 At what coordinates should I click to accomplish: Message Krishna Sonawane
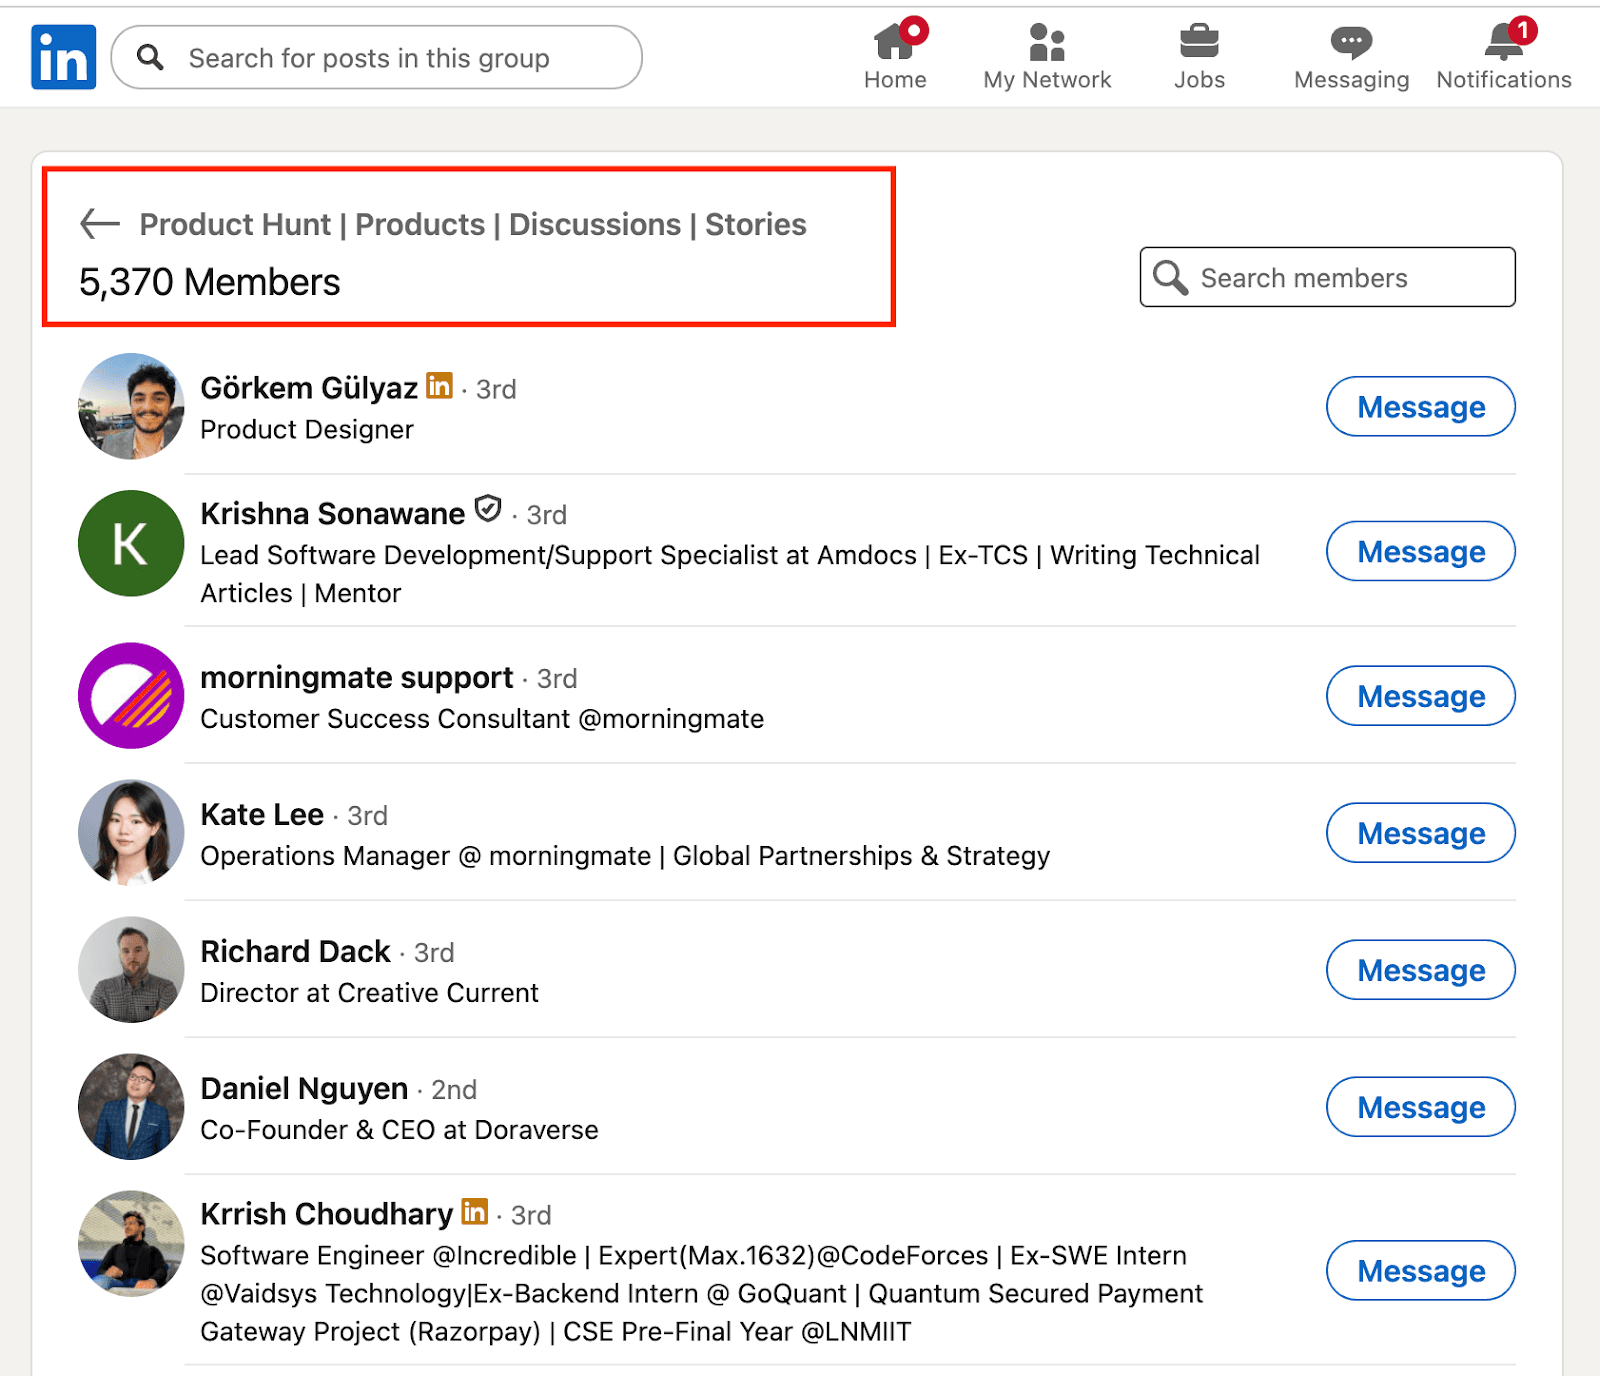click(x=1421, y=551)
